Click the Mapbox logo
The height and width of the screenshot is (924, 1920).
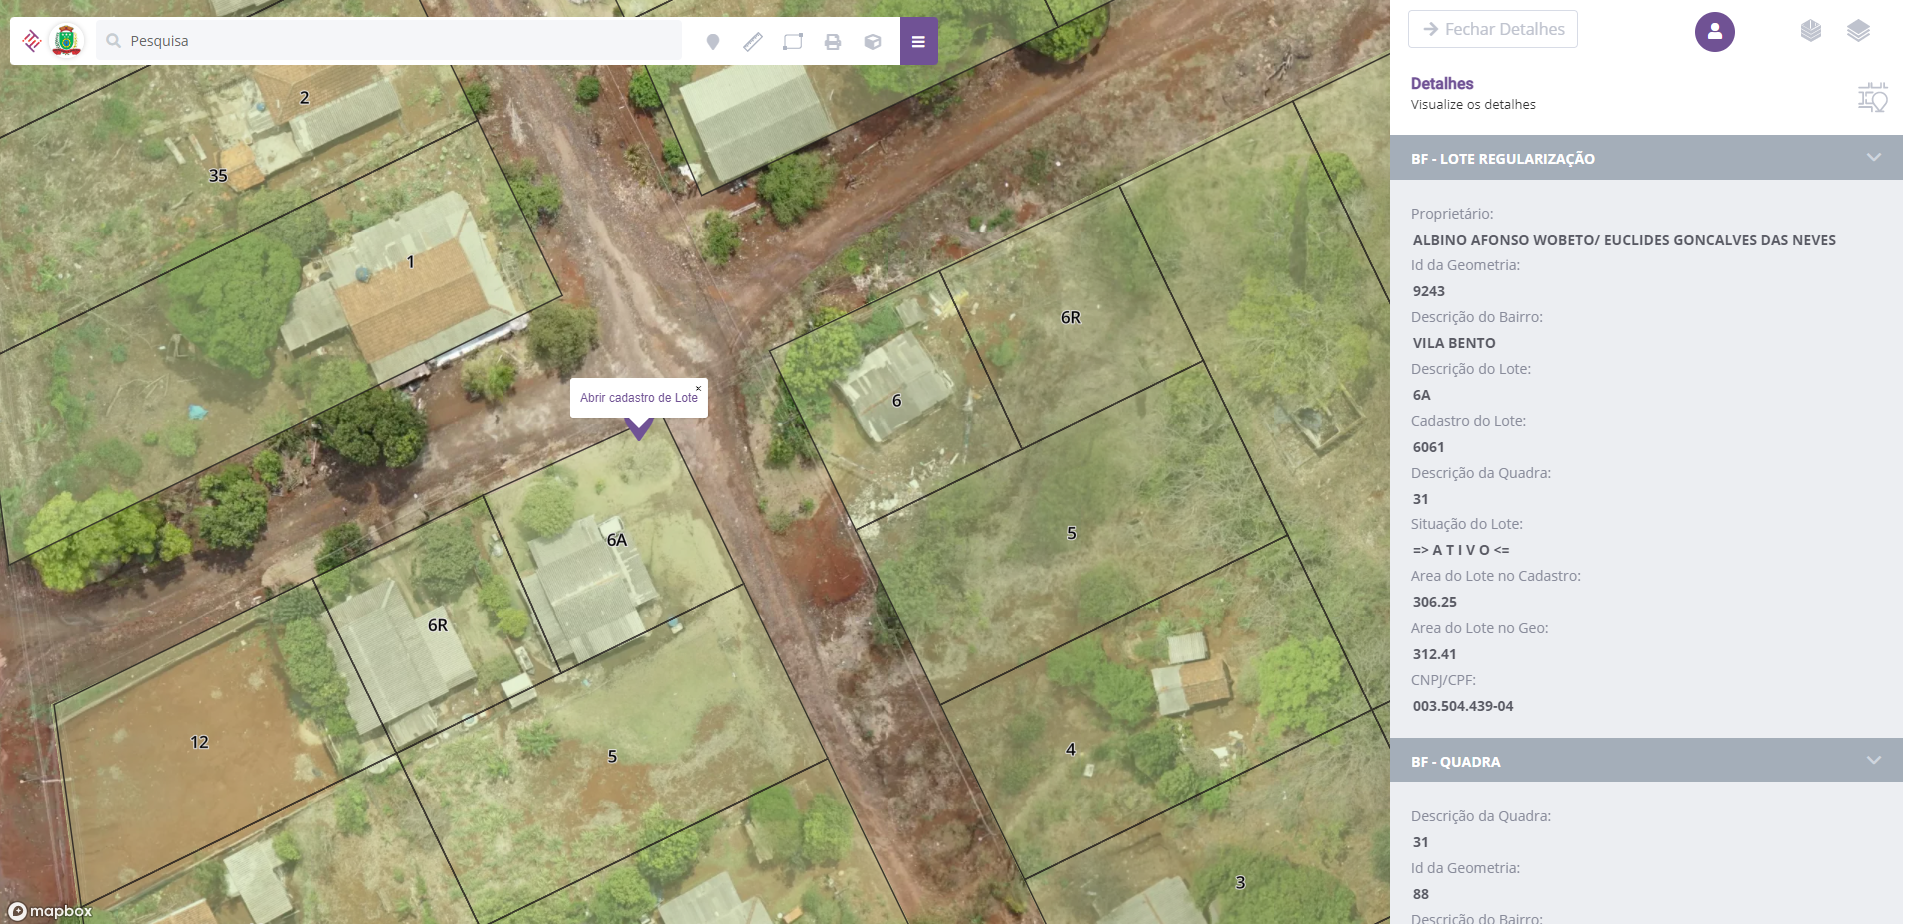(x=50, y=911)
